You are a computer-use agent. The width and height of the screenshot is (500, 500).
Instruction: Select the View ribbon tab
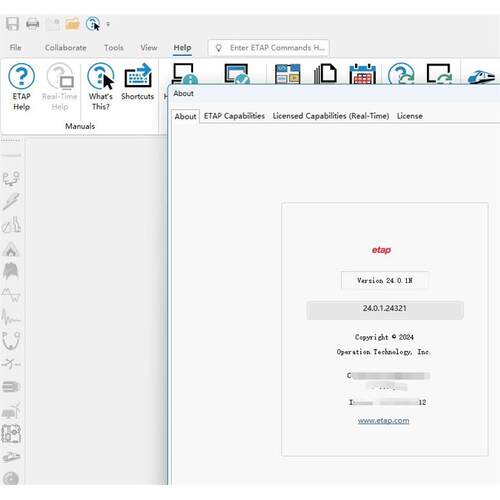point(148,48)
